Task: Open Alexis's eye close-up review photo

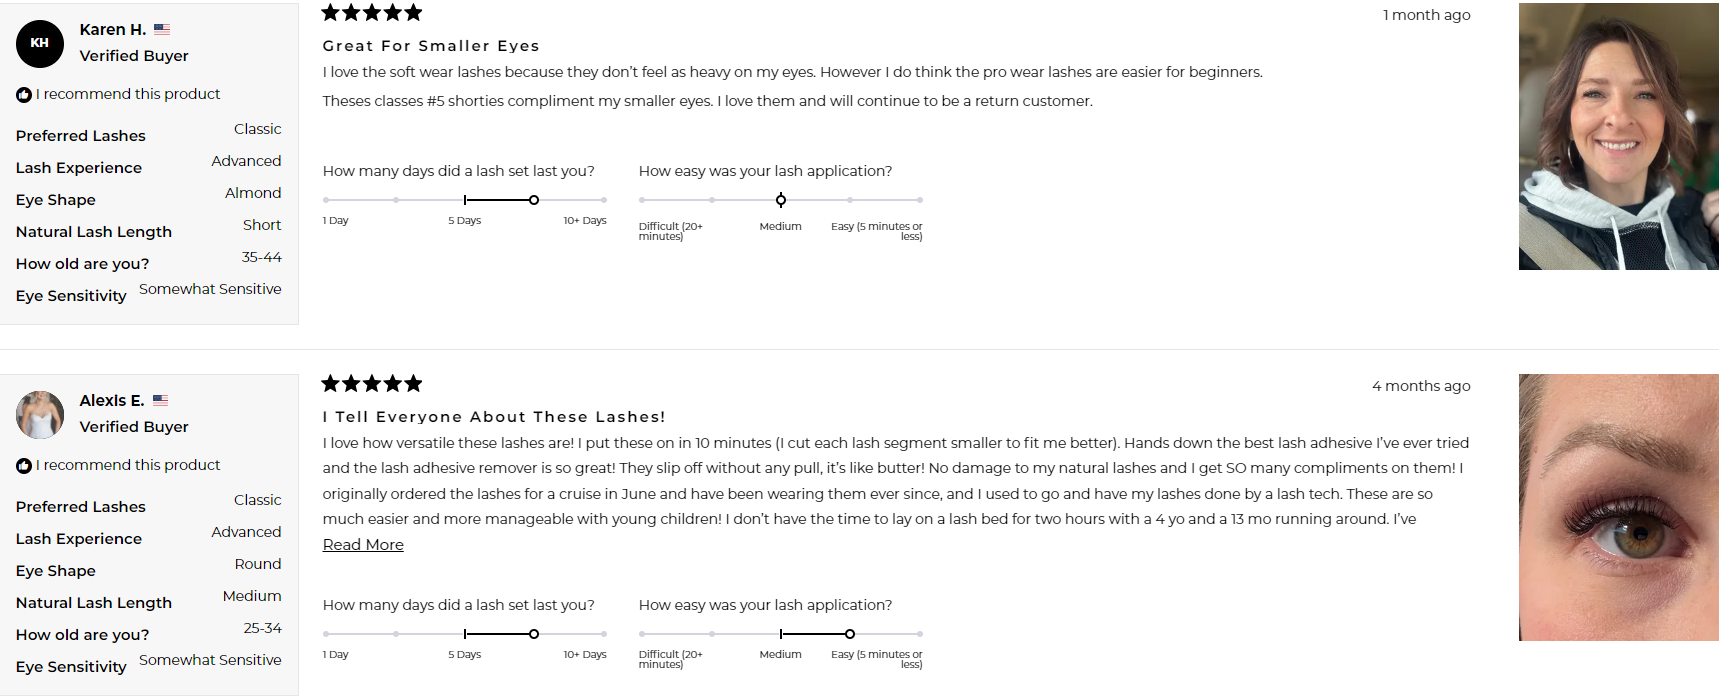Action: pos(1618,508)
